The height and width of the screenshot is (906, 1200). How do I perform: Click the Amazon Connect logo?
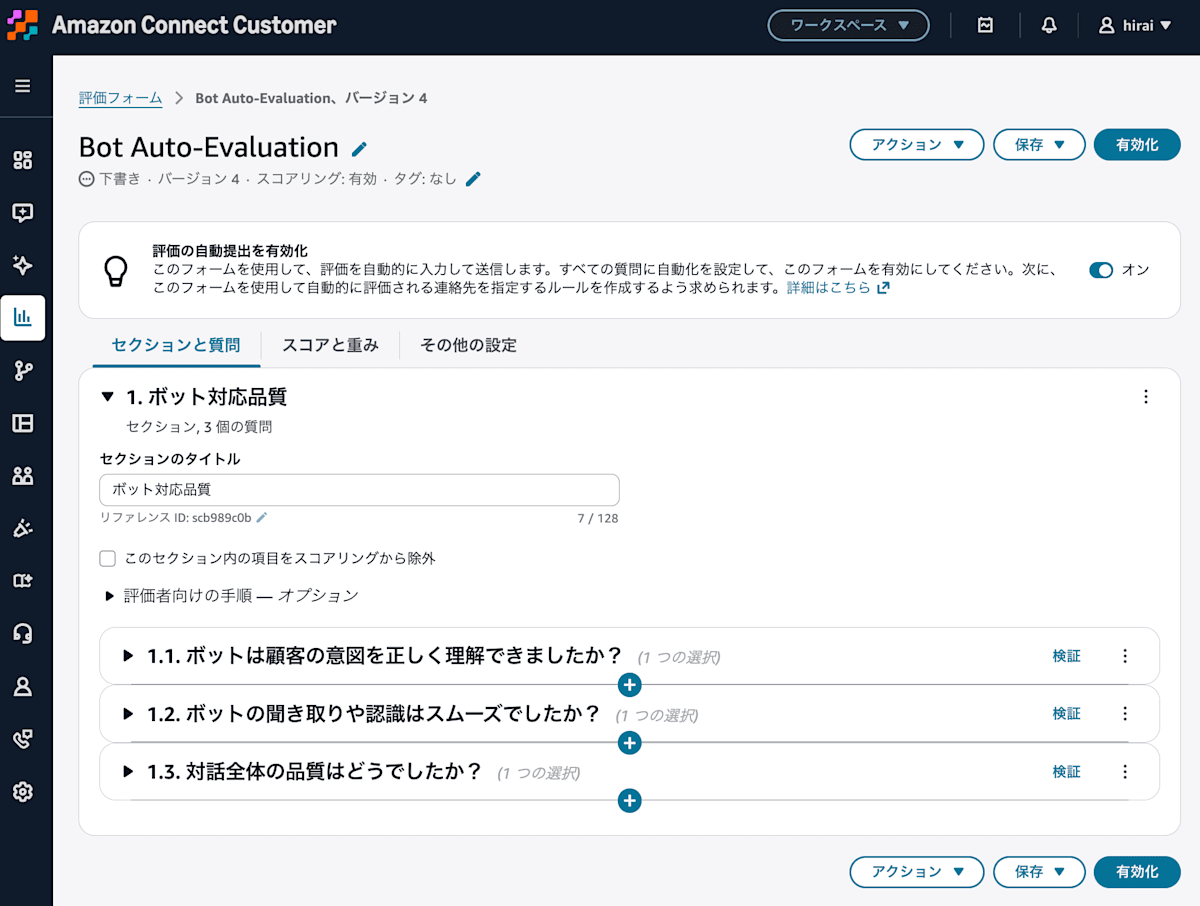tap(22, 25)
